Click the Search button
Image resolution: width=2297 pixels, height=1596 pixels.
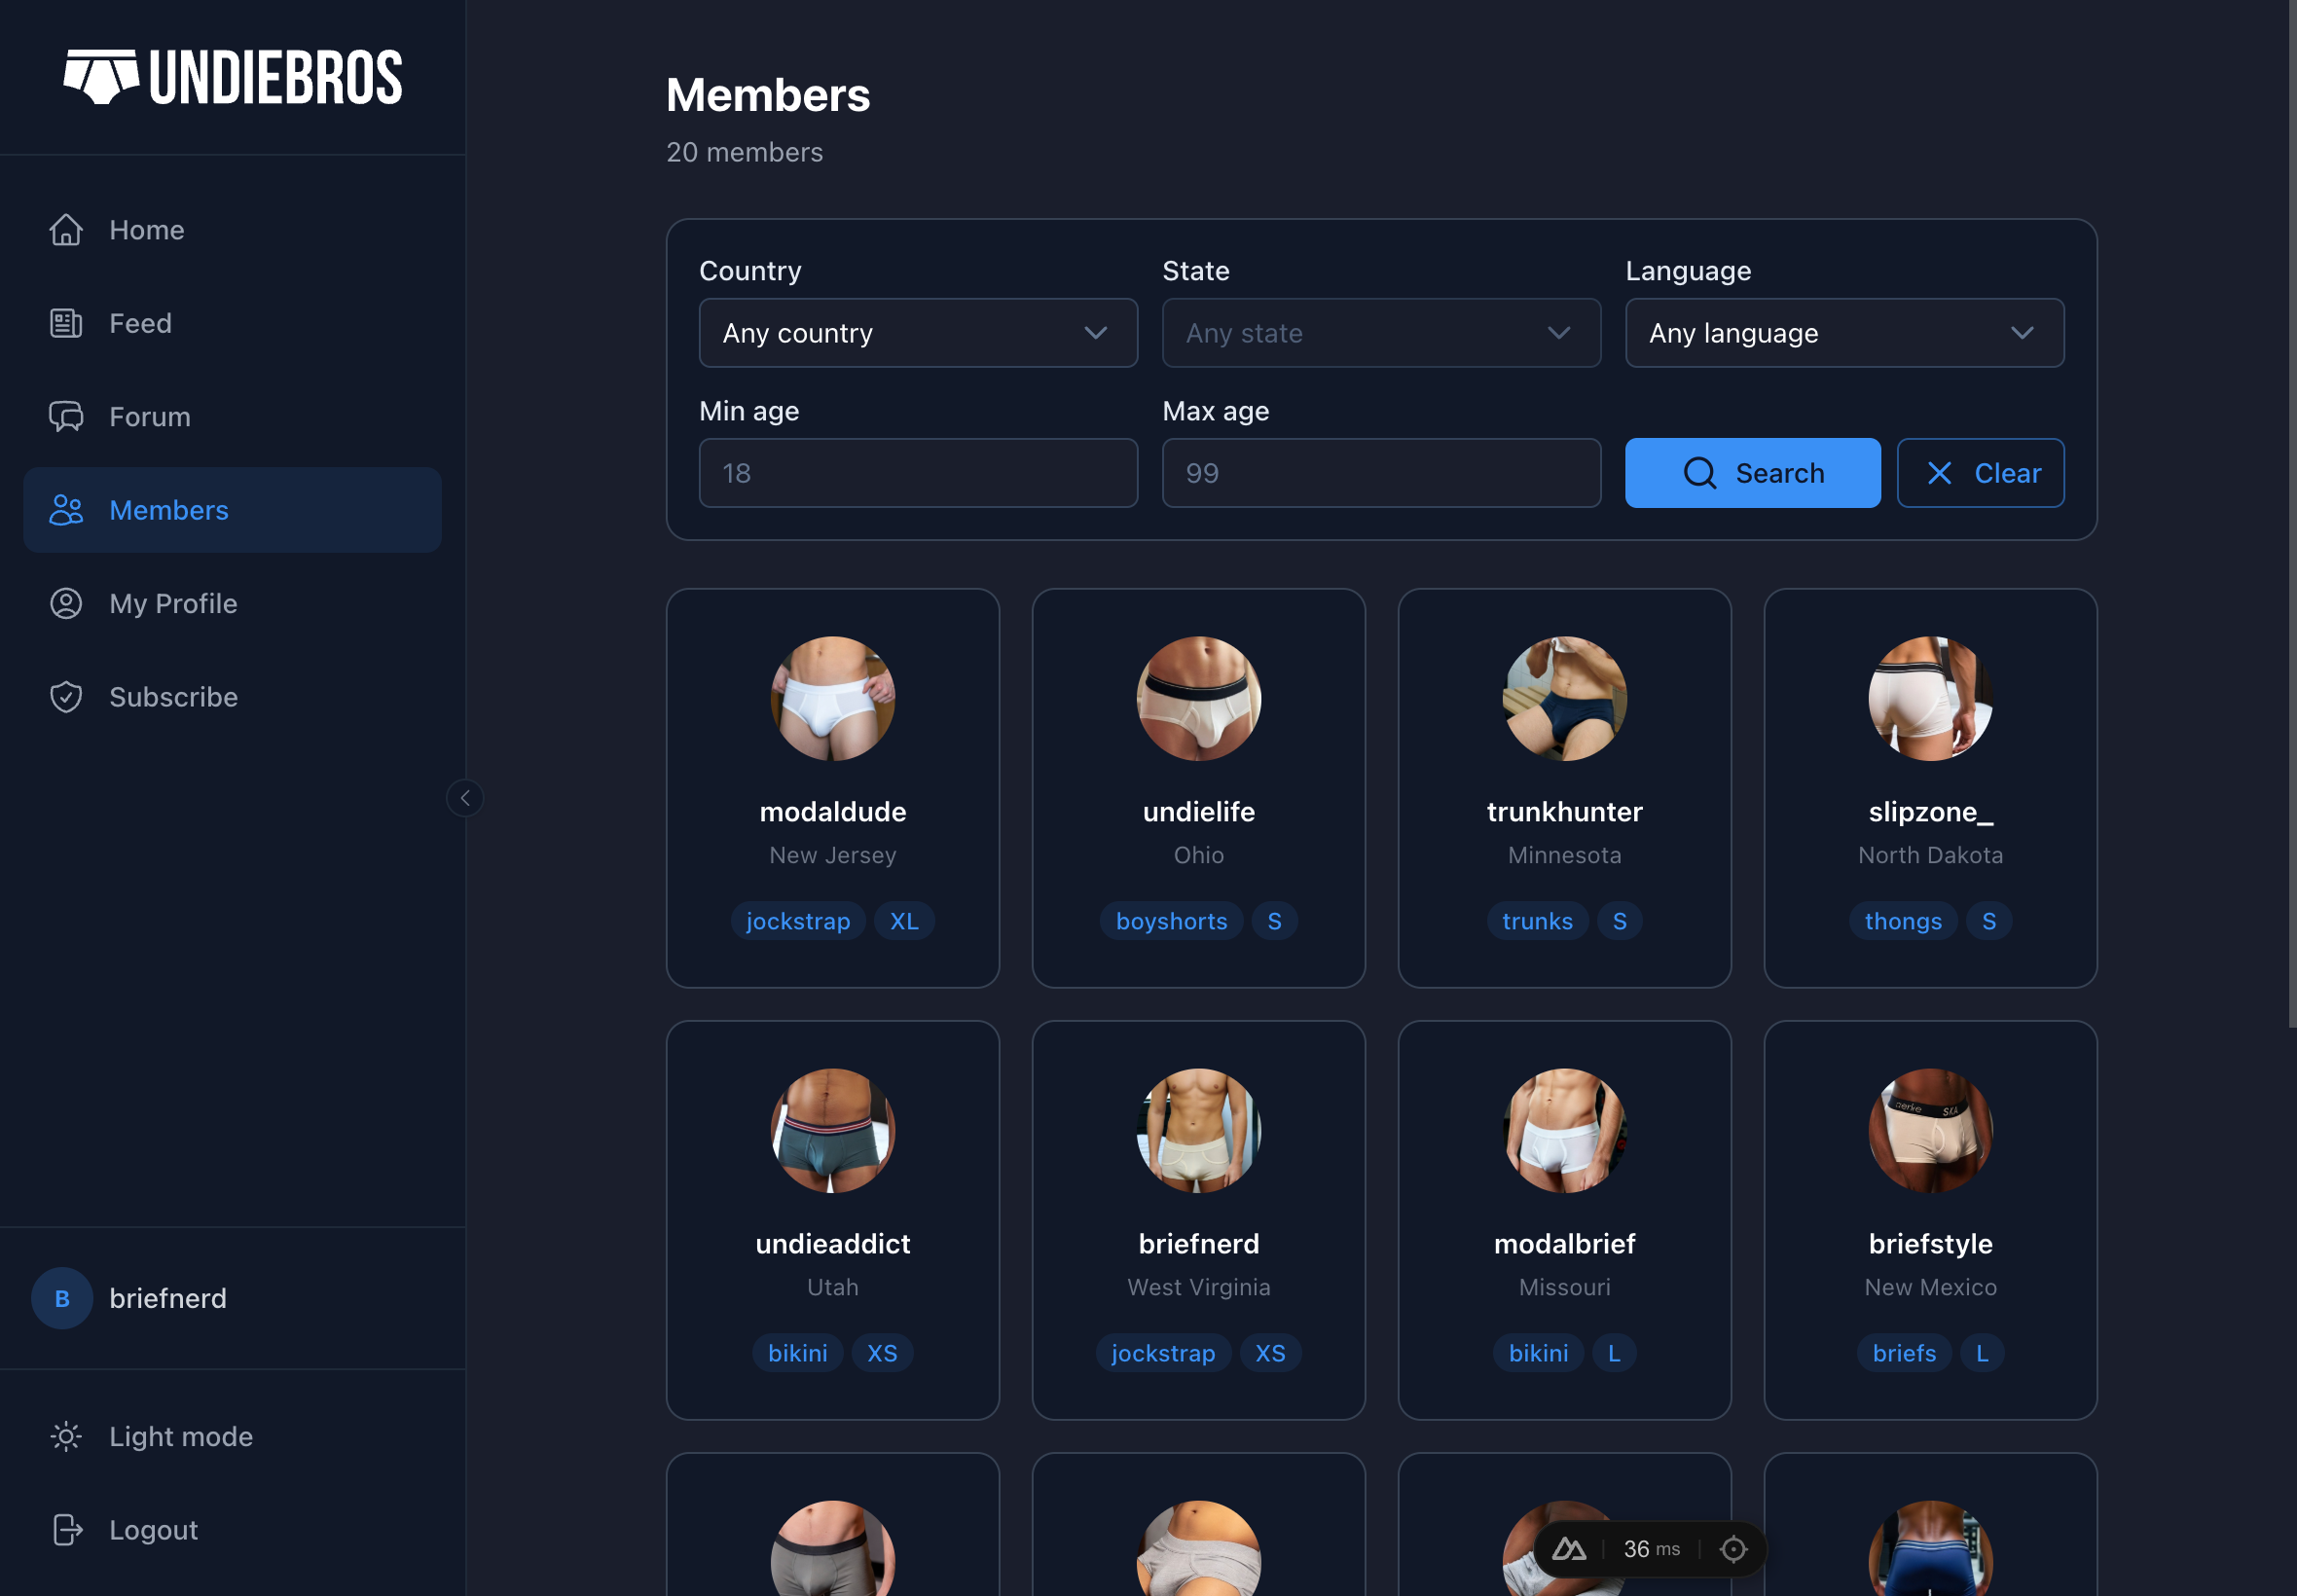tap(1753, 472)
